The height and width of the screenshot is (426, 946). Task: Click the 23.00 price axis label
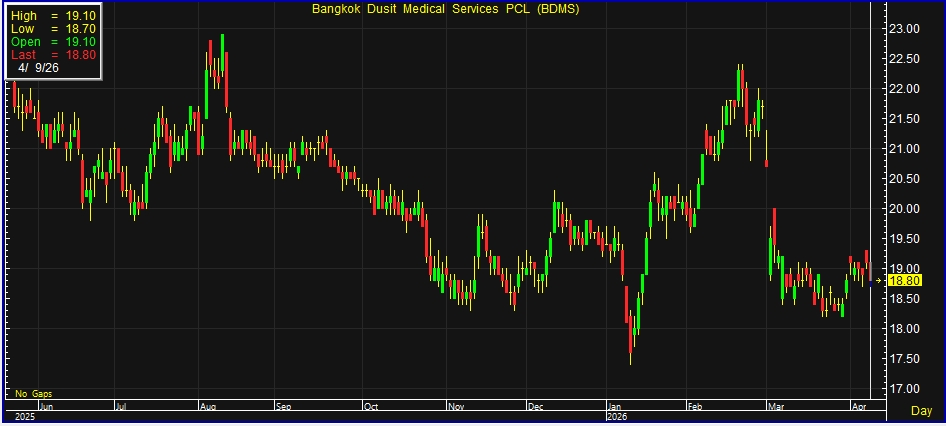coord(904,29)
